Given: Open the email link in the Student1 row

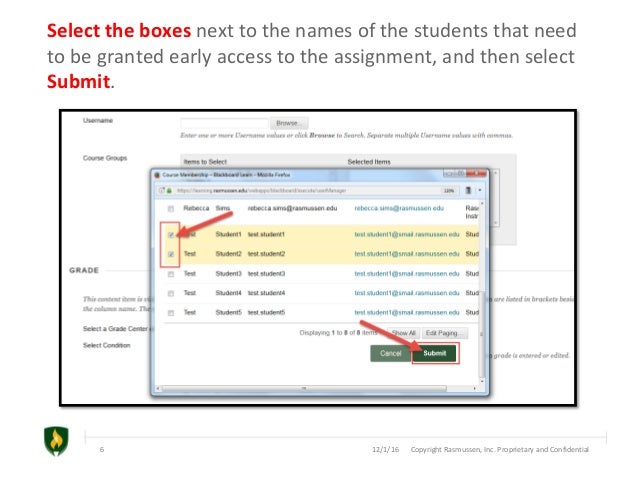Looking at the screenshot, I should pos(406,234).
